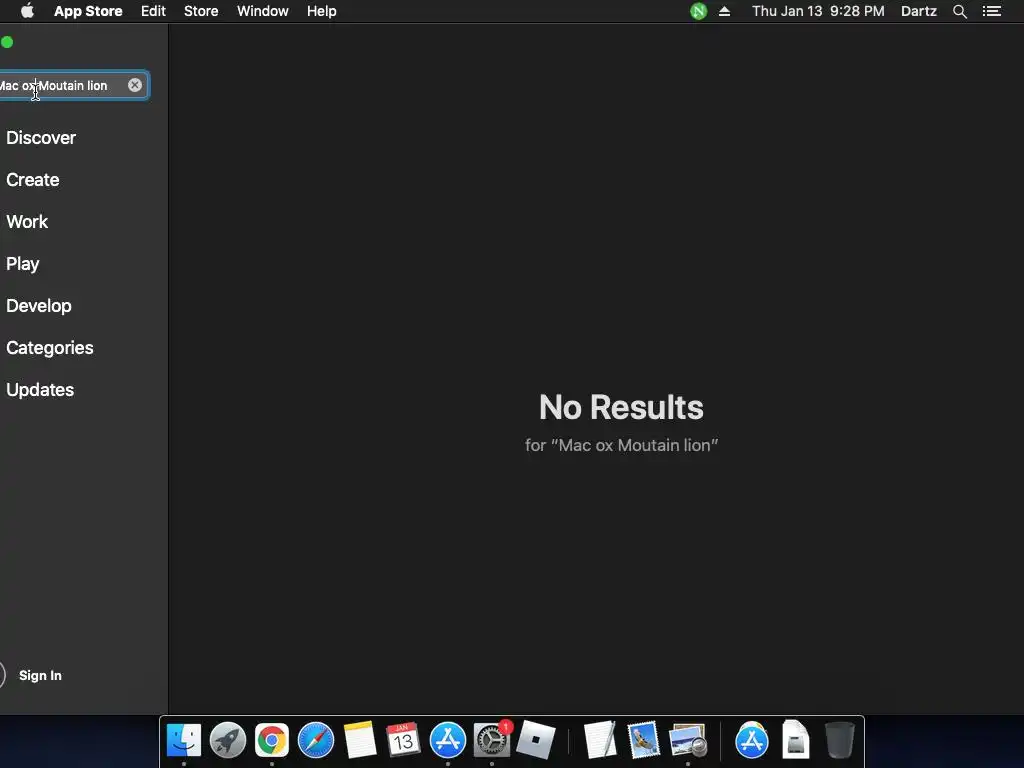Image resolution: width=1024 pixels, height=768 pixels.
Task: Show the Updates section
Action: point(40,390)
